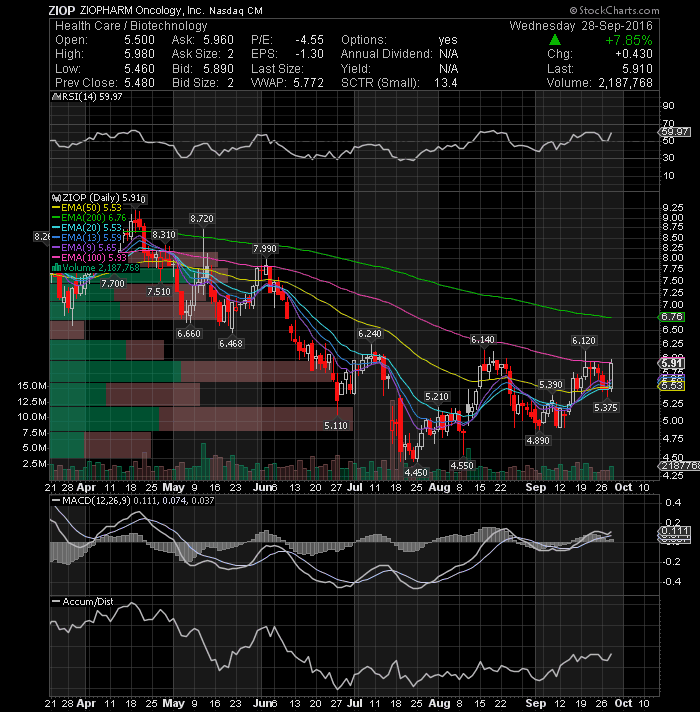Click the Wednesday 28-Sep-2016 date

[581, 26]
